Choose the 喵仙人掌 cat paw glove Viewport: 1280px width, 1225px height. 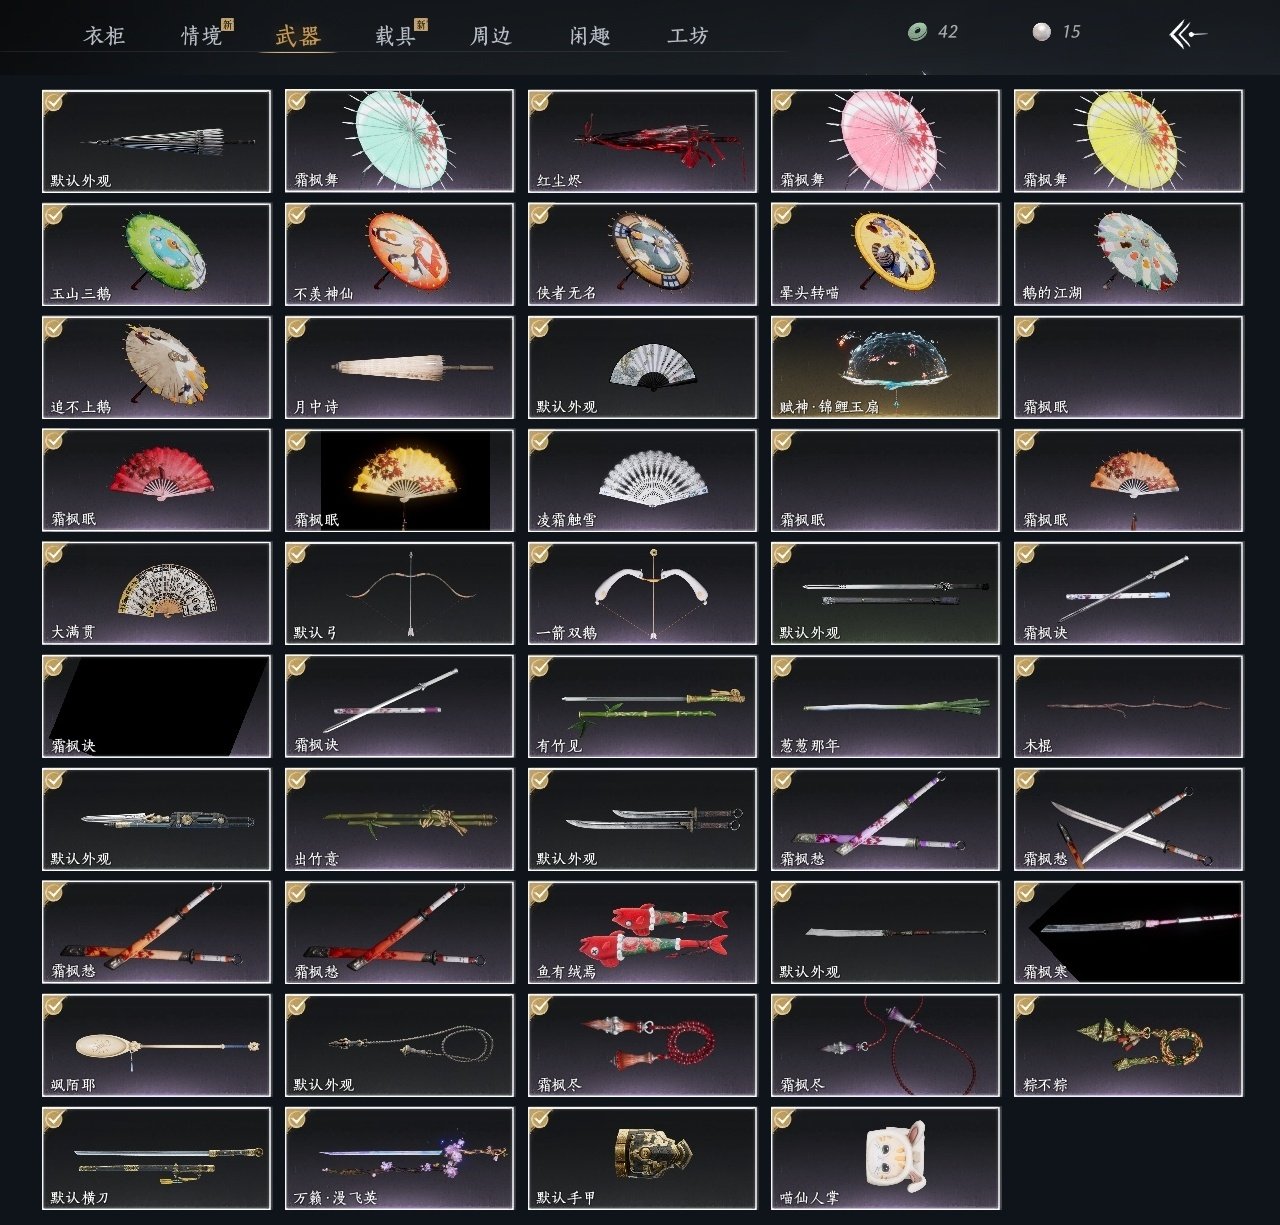coord(885,1158)
